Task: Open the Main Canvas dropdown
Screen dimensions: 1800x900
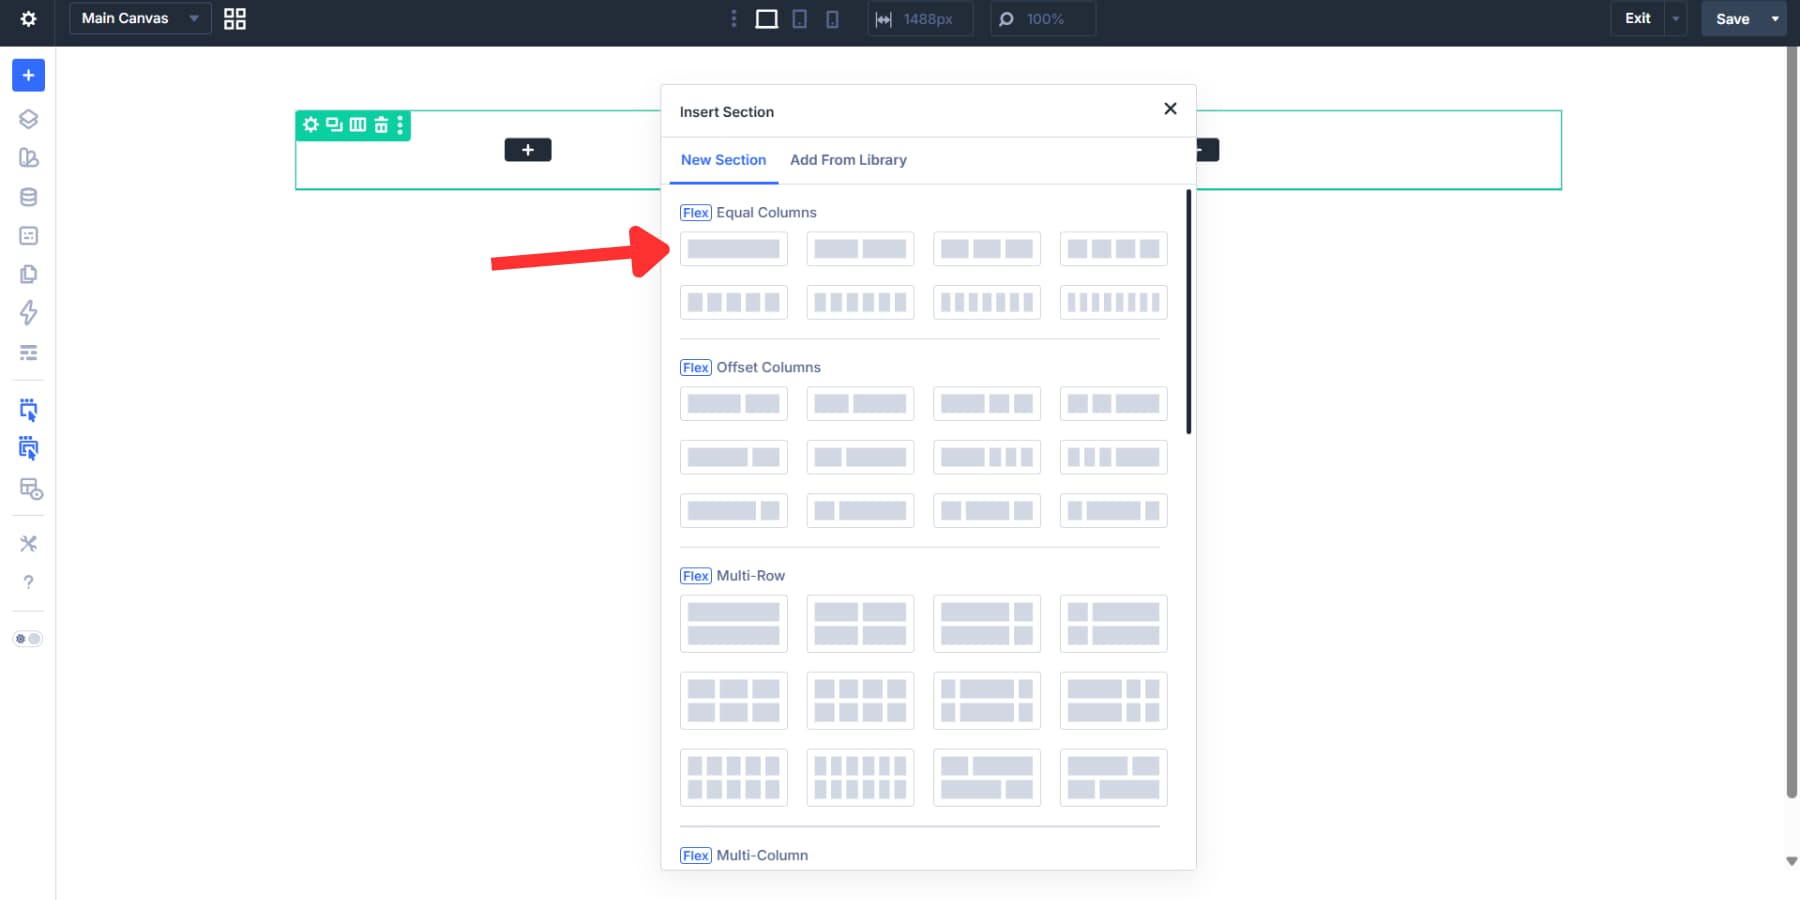Action: 139,18
